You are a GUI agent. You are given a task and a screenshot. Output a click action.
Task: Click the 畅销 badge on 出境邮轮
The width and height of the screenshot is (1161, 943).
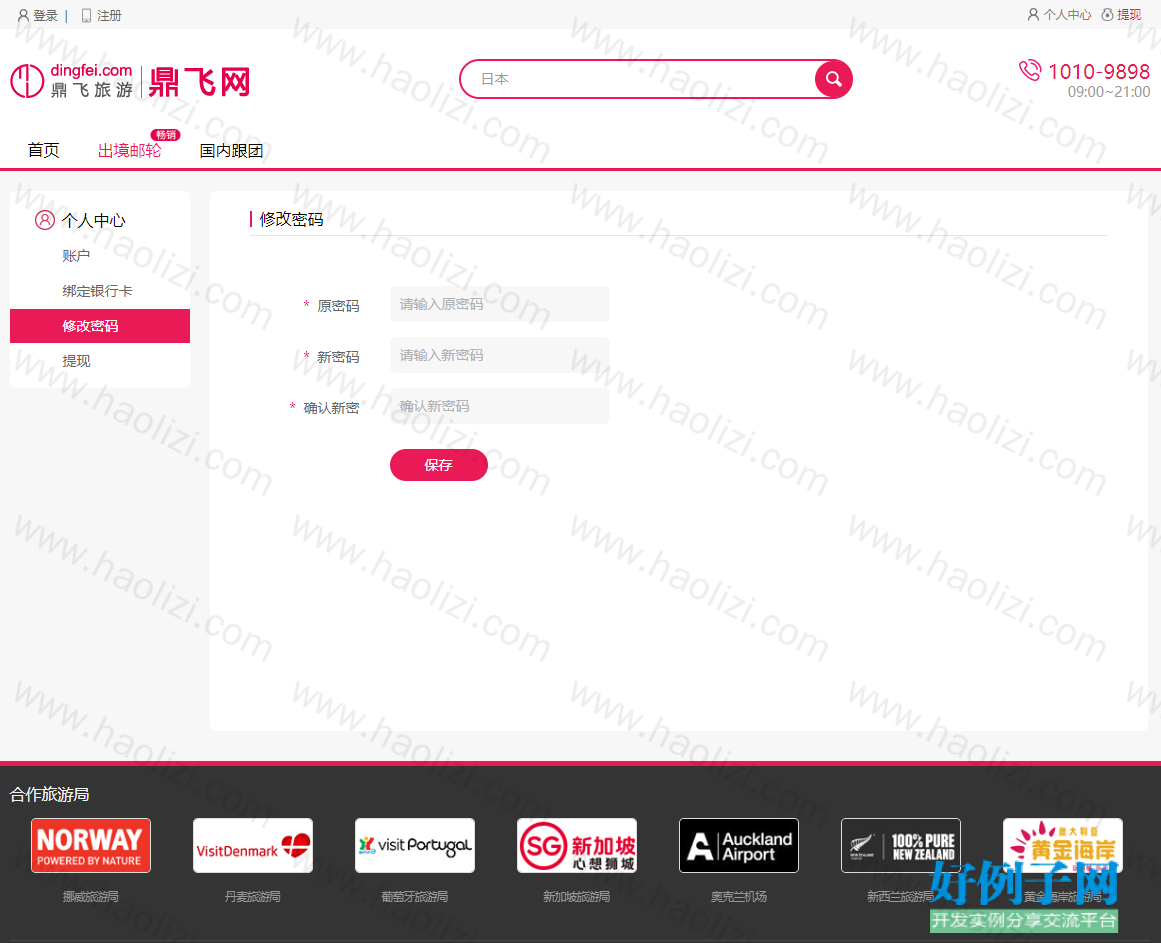point(166,135)
